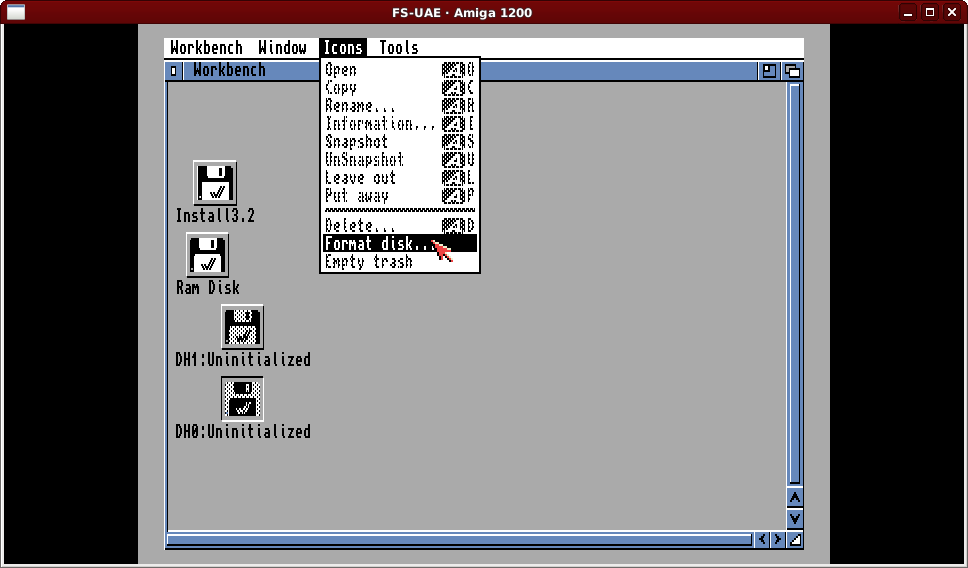Choose Format disk... from Icons menu
The width and height of the screenshot is (968, 568).
pos(400,243)
